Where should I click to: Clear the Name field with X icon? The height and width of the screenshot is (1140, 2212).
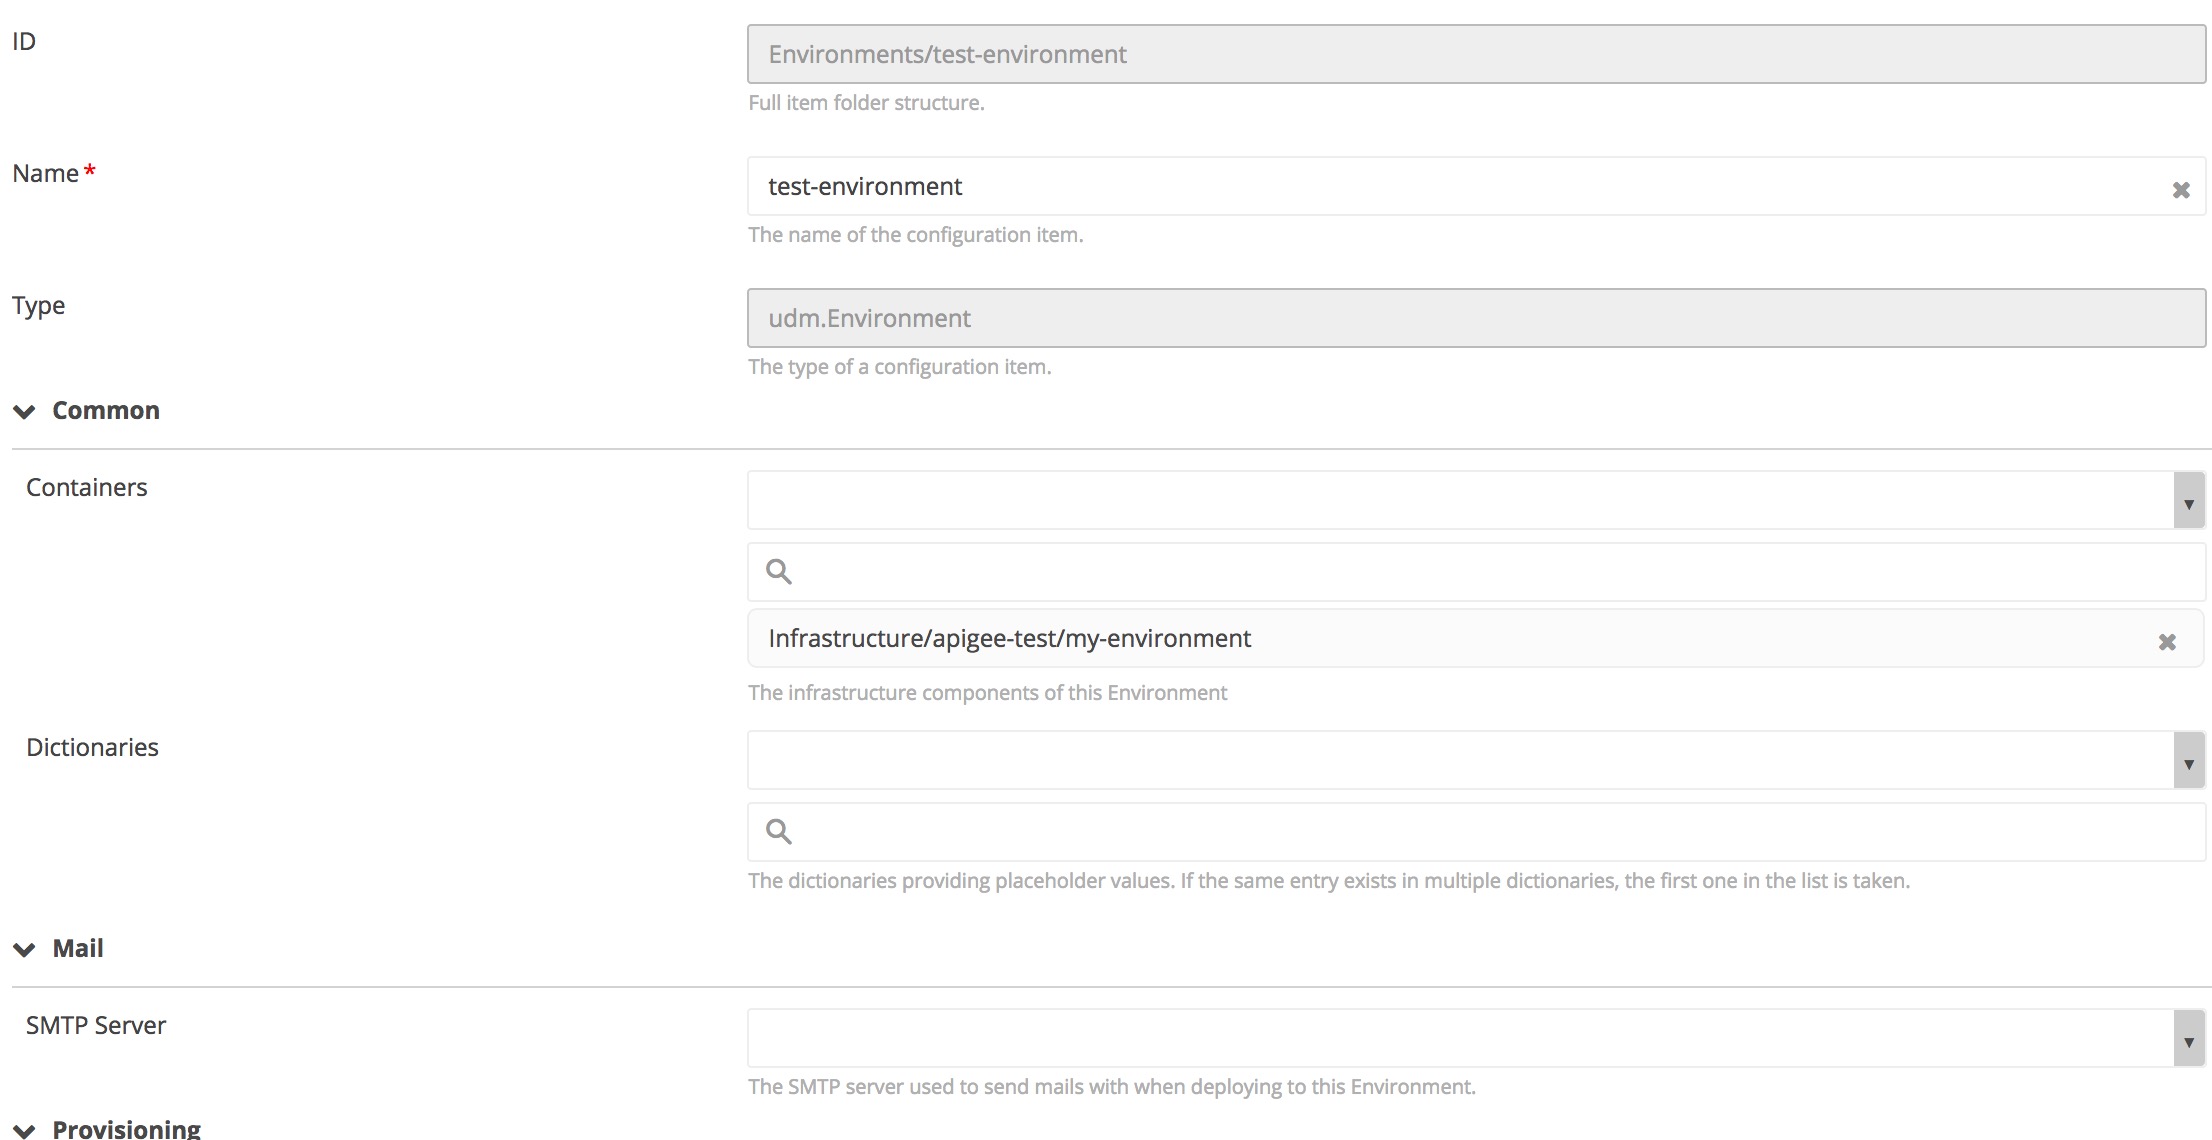click(2180, 190)
